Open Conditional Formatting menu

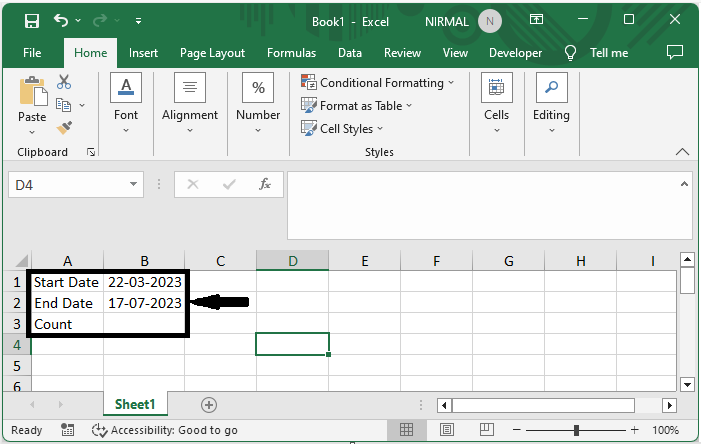click(x=377, y=83)
